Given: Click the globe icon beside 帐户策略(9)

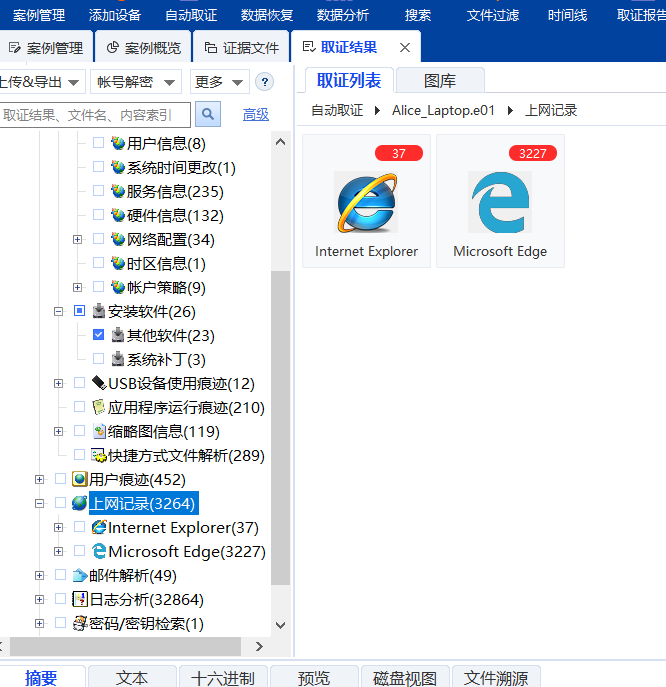Looking at the screenshot, I should 118,287.
